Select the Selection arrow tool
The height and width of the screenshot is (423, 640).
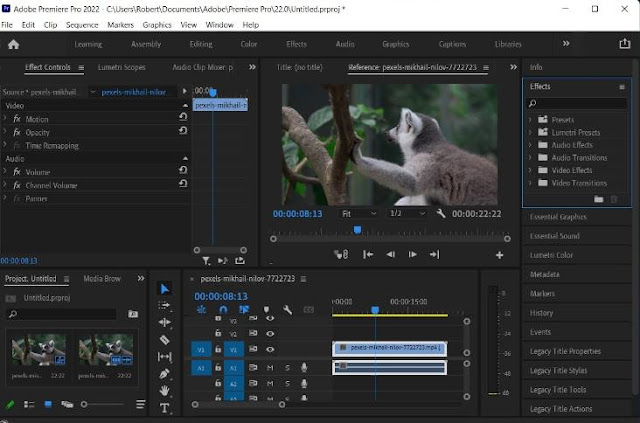click(x=164, y=289)
